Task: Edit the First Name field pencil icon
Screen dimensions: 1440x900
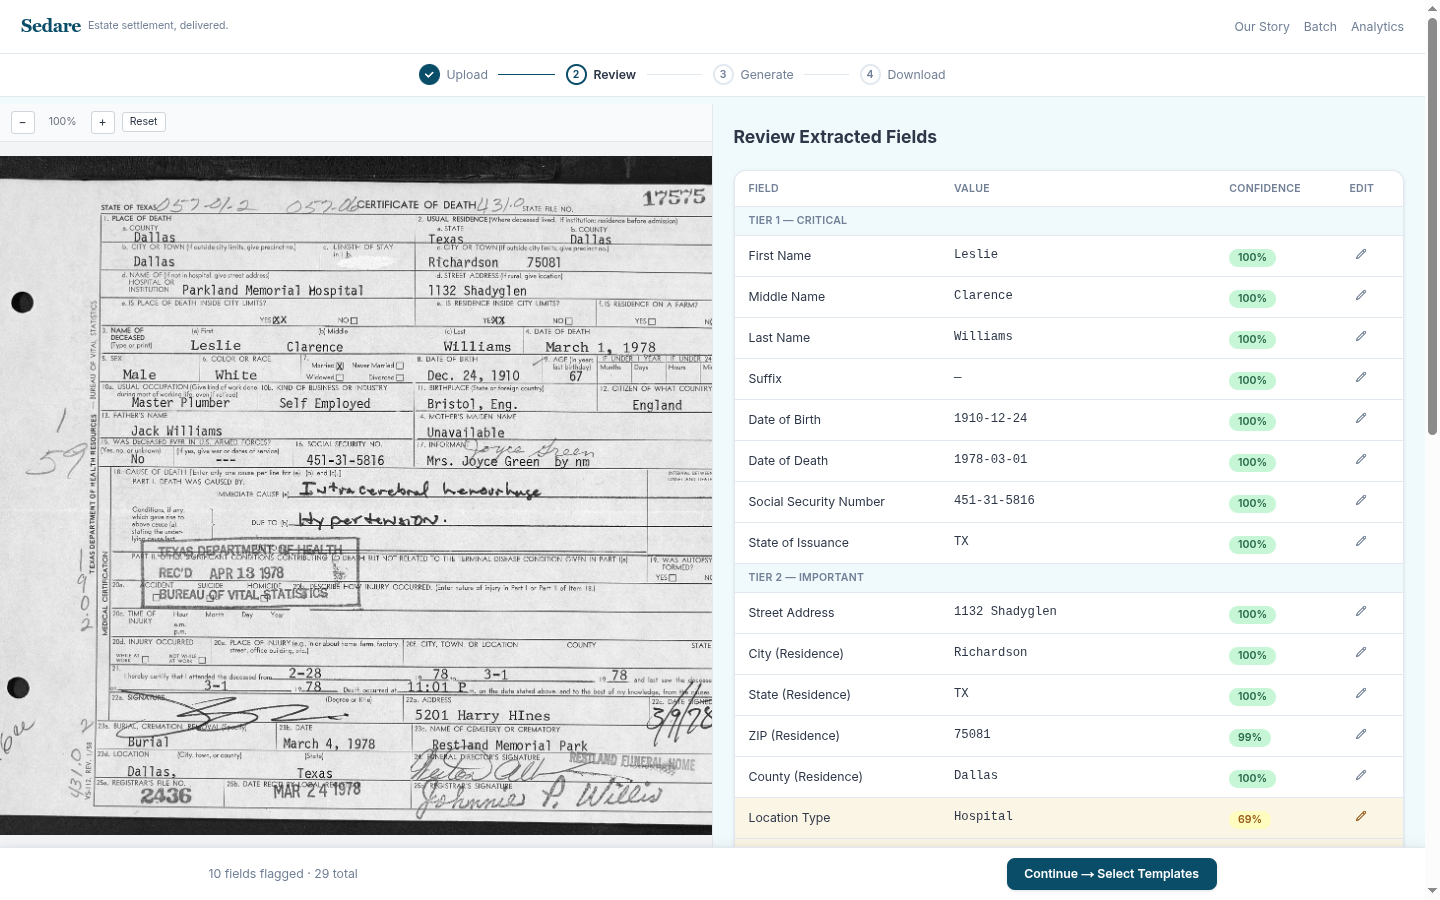Action: tap(1360, 255)
